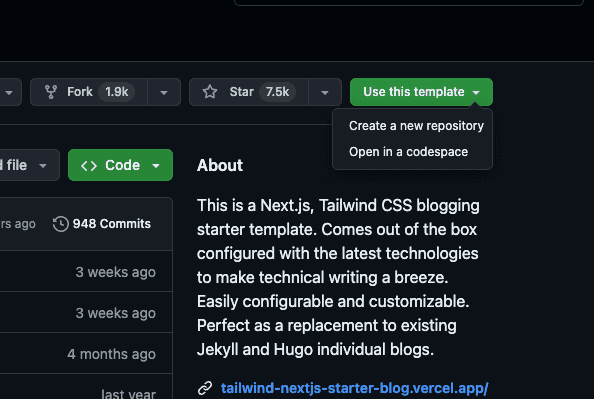Click the link chain icon beside website URL

[x=205, y=388]
